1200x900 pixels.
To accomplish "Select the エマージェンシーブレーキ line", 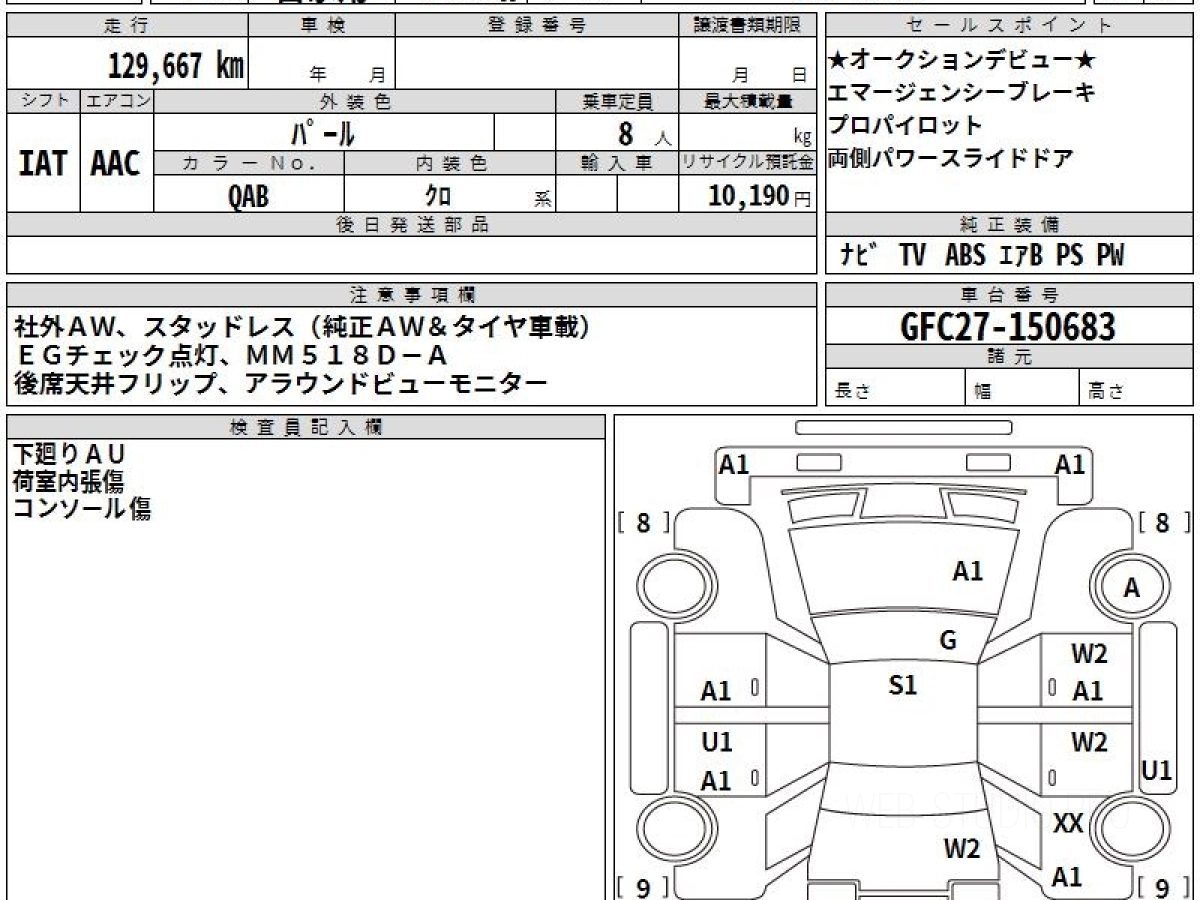I will 962,94.
